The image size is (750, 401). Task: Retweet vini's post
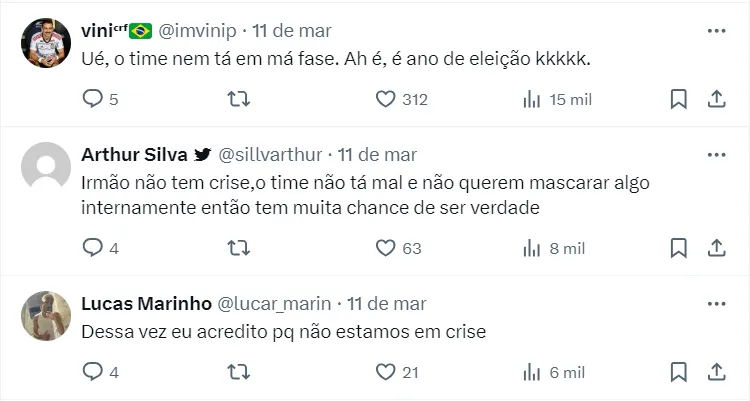239,99
